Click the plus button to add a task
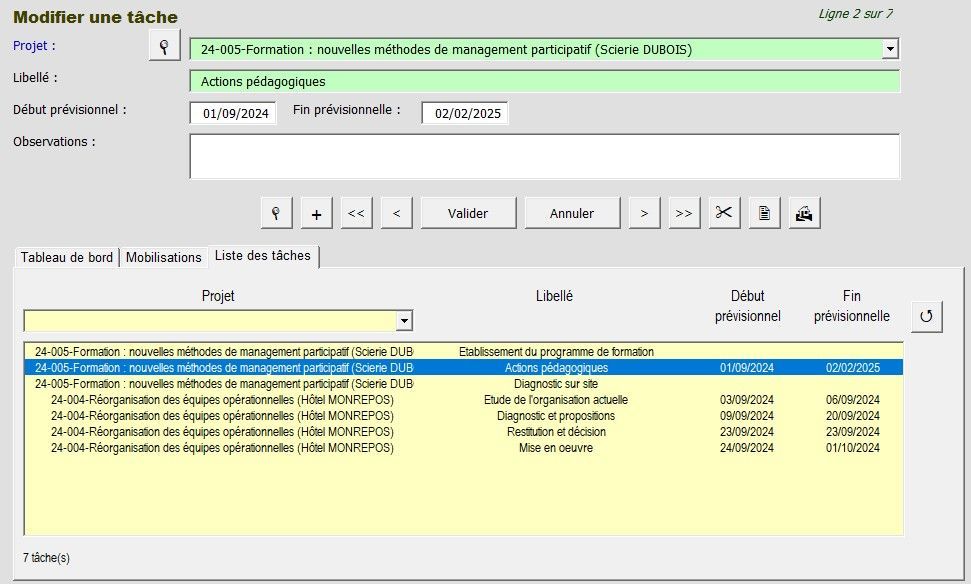This screenshot has width=971, height=584. click(316, 213)
